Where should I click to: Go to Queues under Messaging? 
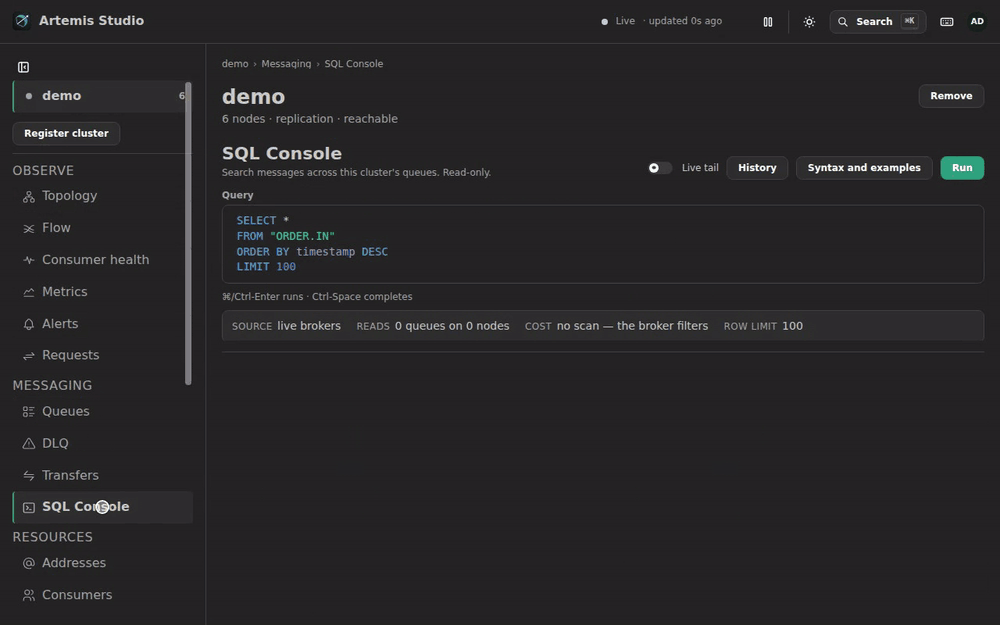point(102,411)
